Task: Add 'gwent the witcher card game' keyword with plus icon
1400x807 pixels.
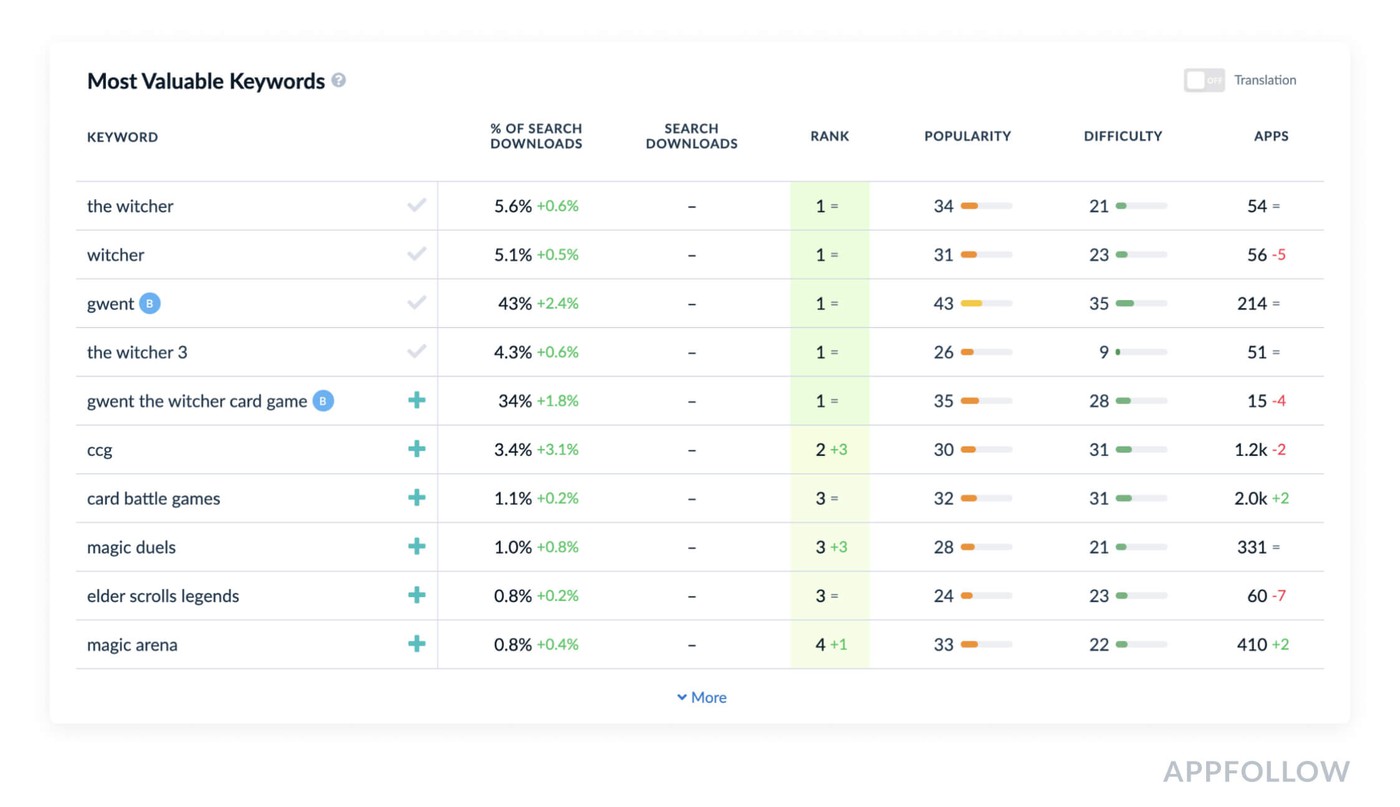Action: coord(417,400)
